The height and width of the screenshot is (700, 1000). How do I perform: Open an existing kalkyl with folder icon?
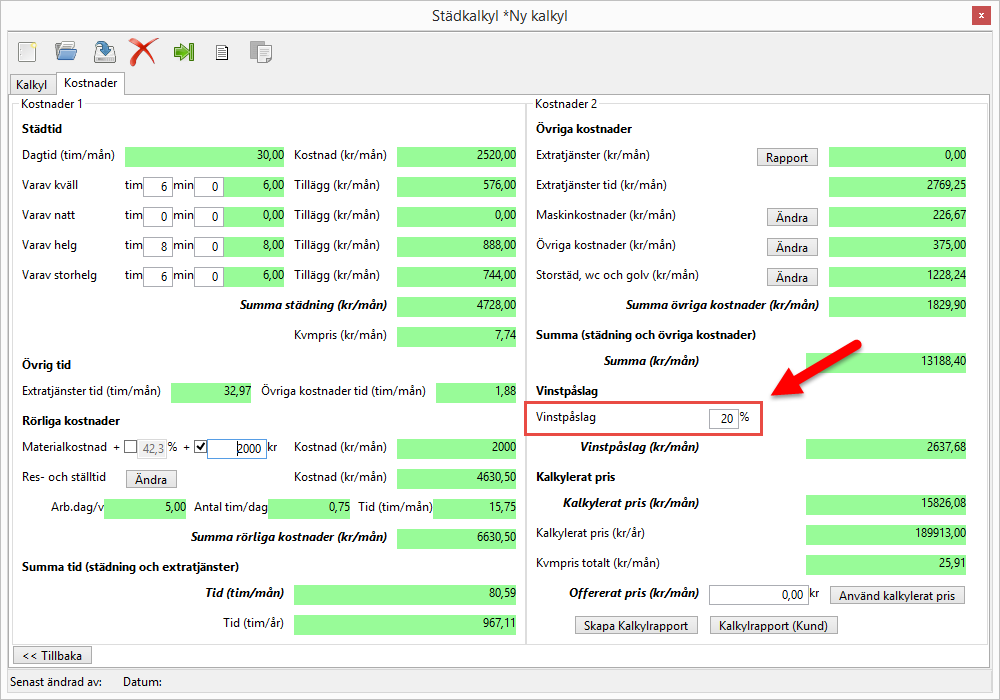tap(66, 52)
